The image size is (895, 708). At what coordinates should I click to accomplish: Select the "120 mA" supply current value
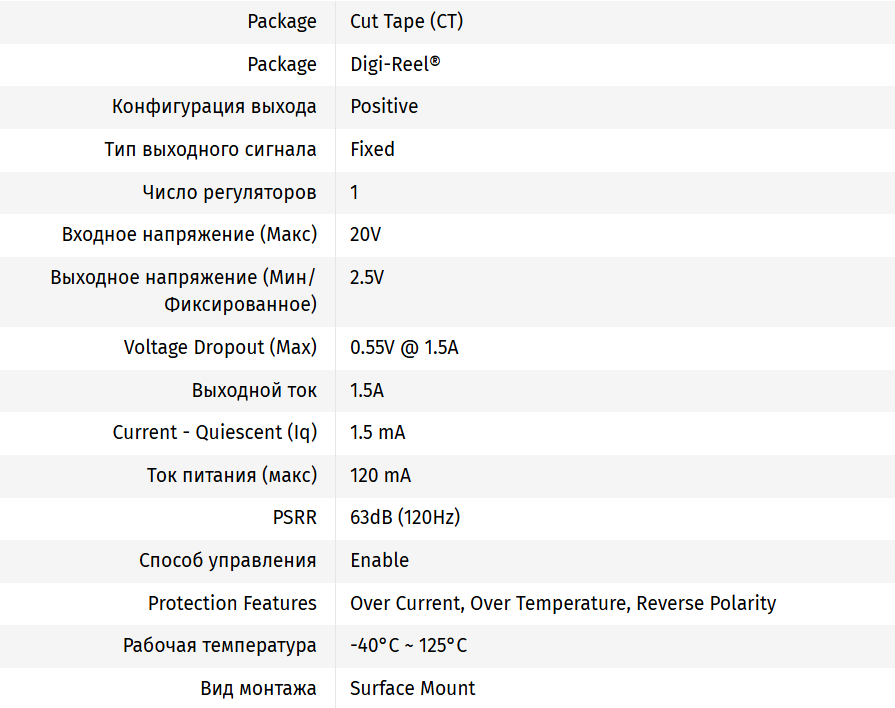pos(380,475)
